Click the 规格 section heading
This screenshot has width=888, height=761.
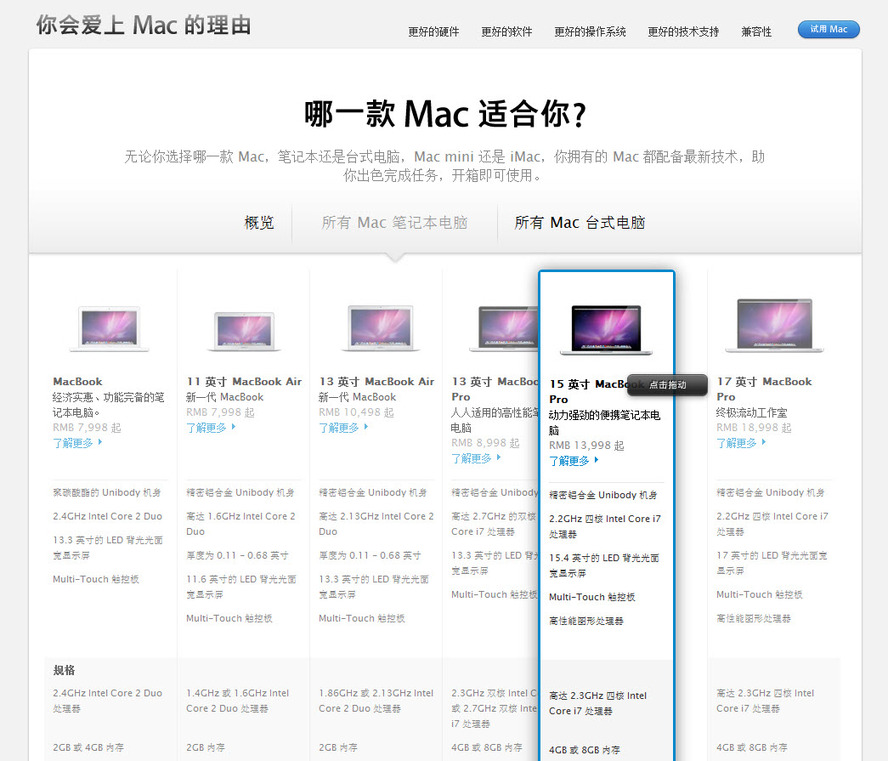64,670
